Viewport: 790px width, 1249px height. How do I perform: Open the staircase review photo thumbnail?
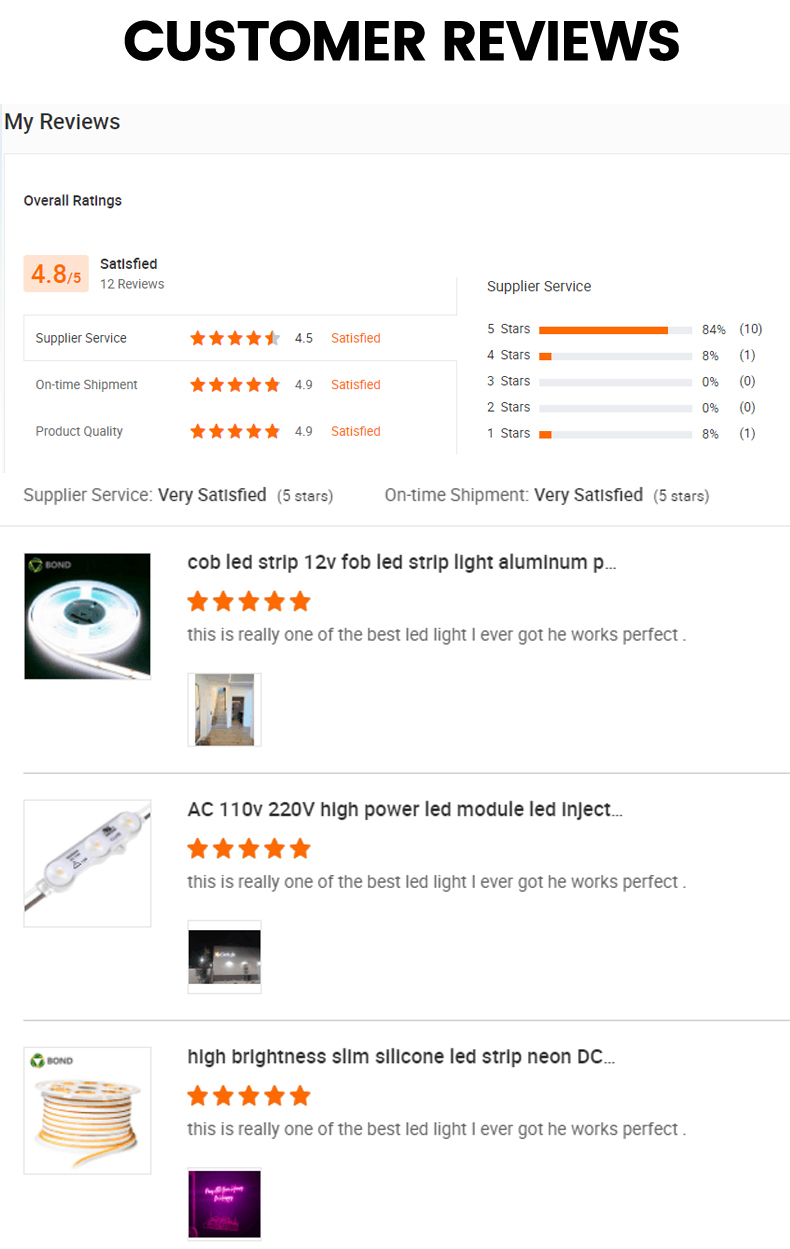[224, 709]
